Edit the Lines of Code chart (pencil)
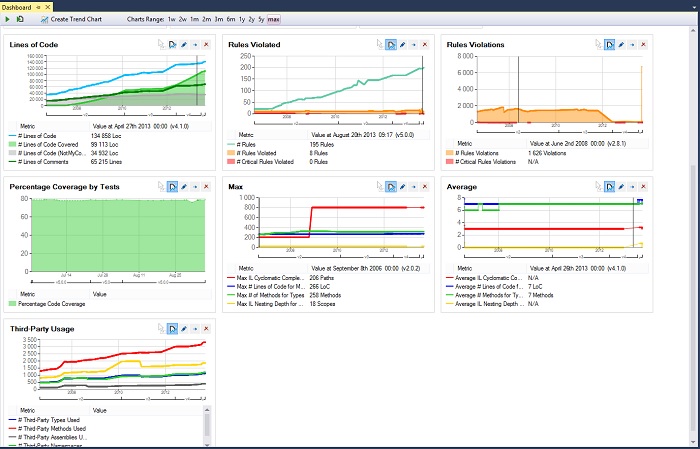 pyautogui.click(x=184, y=45)
